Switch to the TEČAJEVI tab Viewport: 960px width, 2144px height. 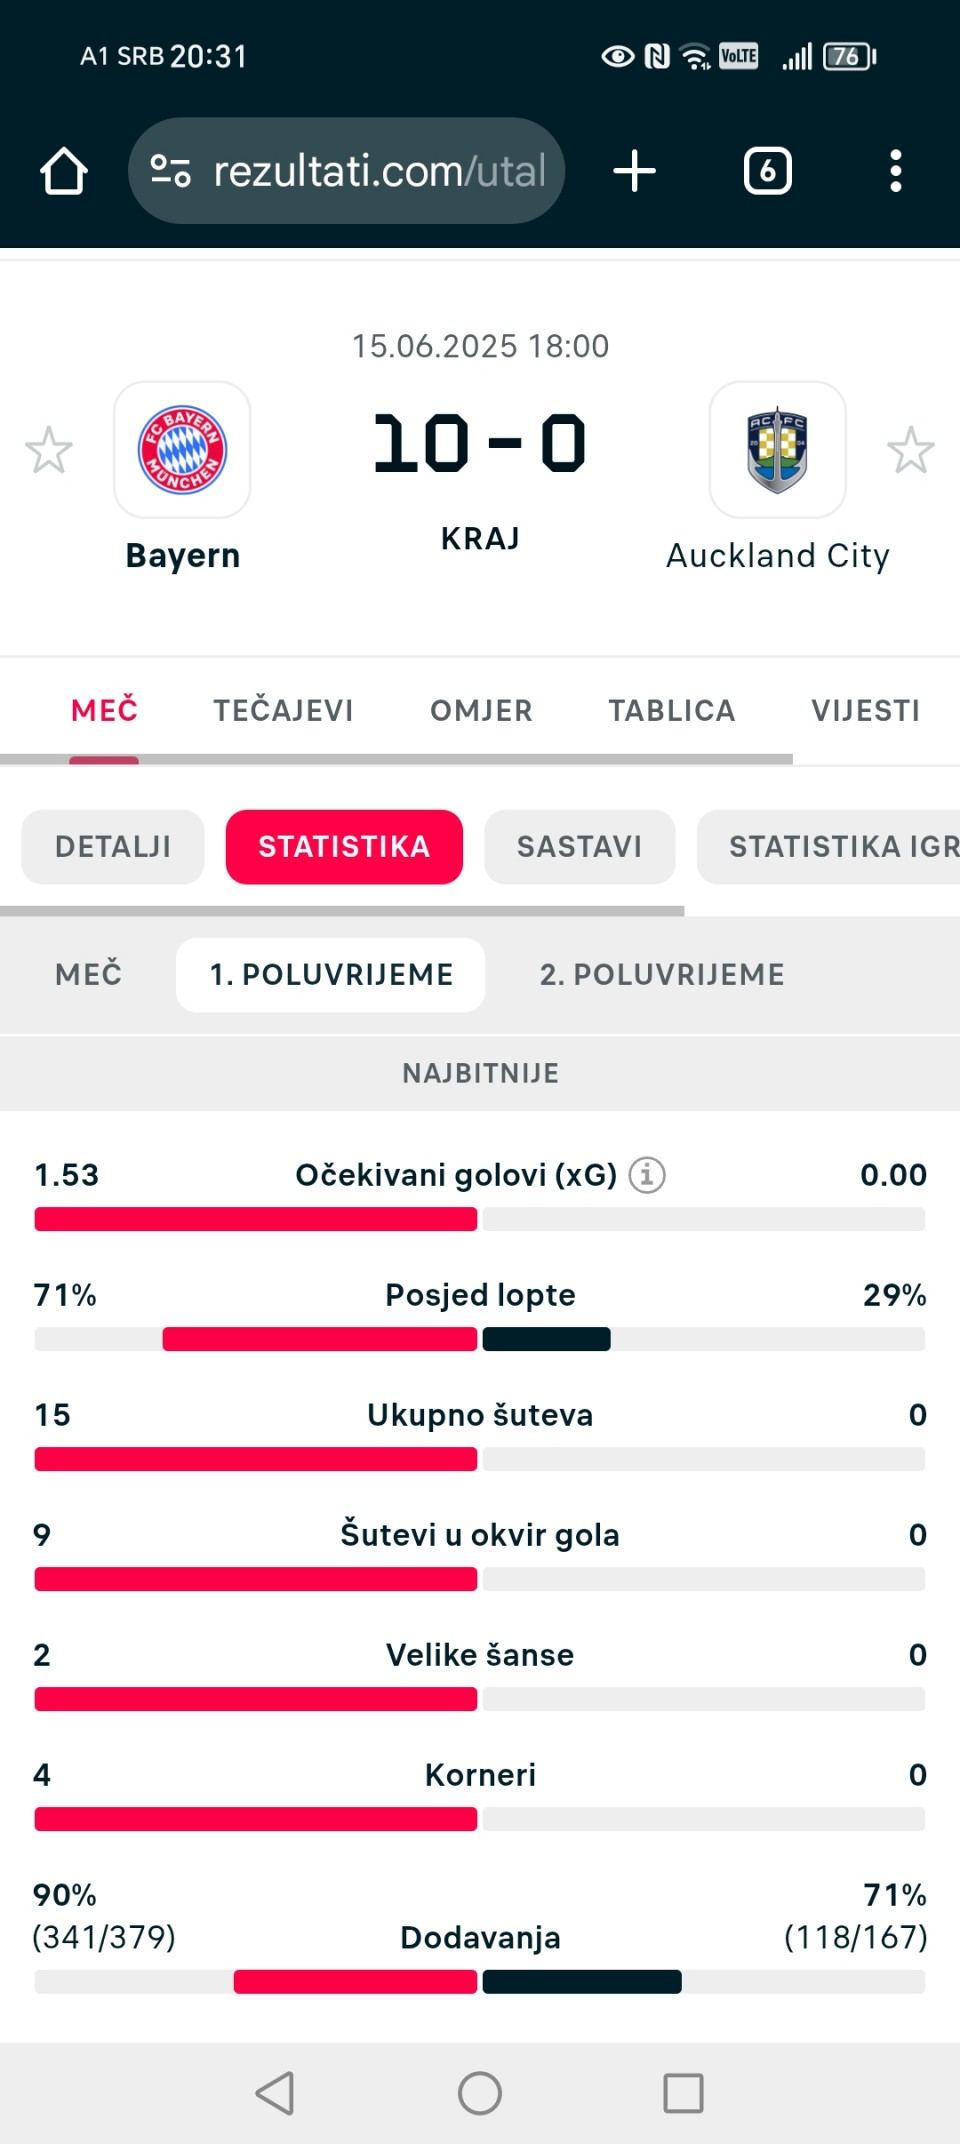(x=283, y=710)
